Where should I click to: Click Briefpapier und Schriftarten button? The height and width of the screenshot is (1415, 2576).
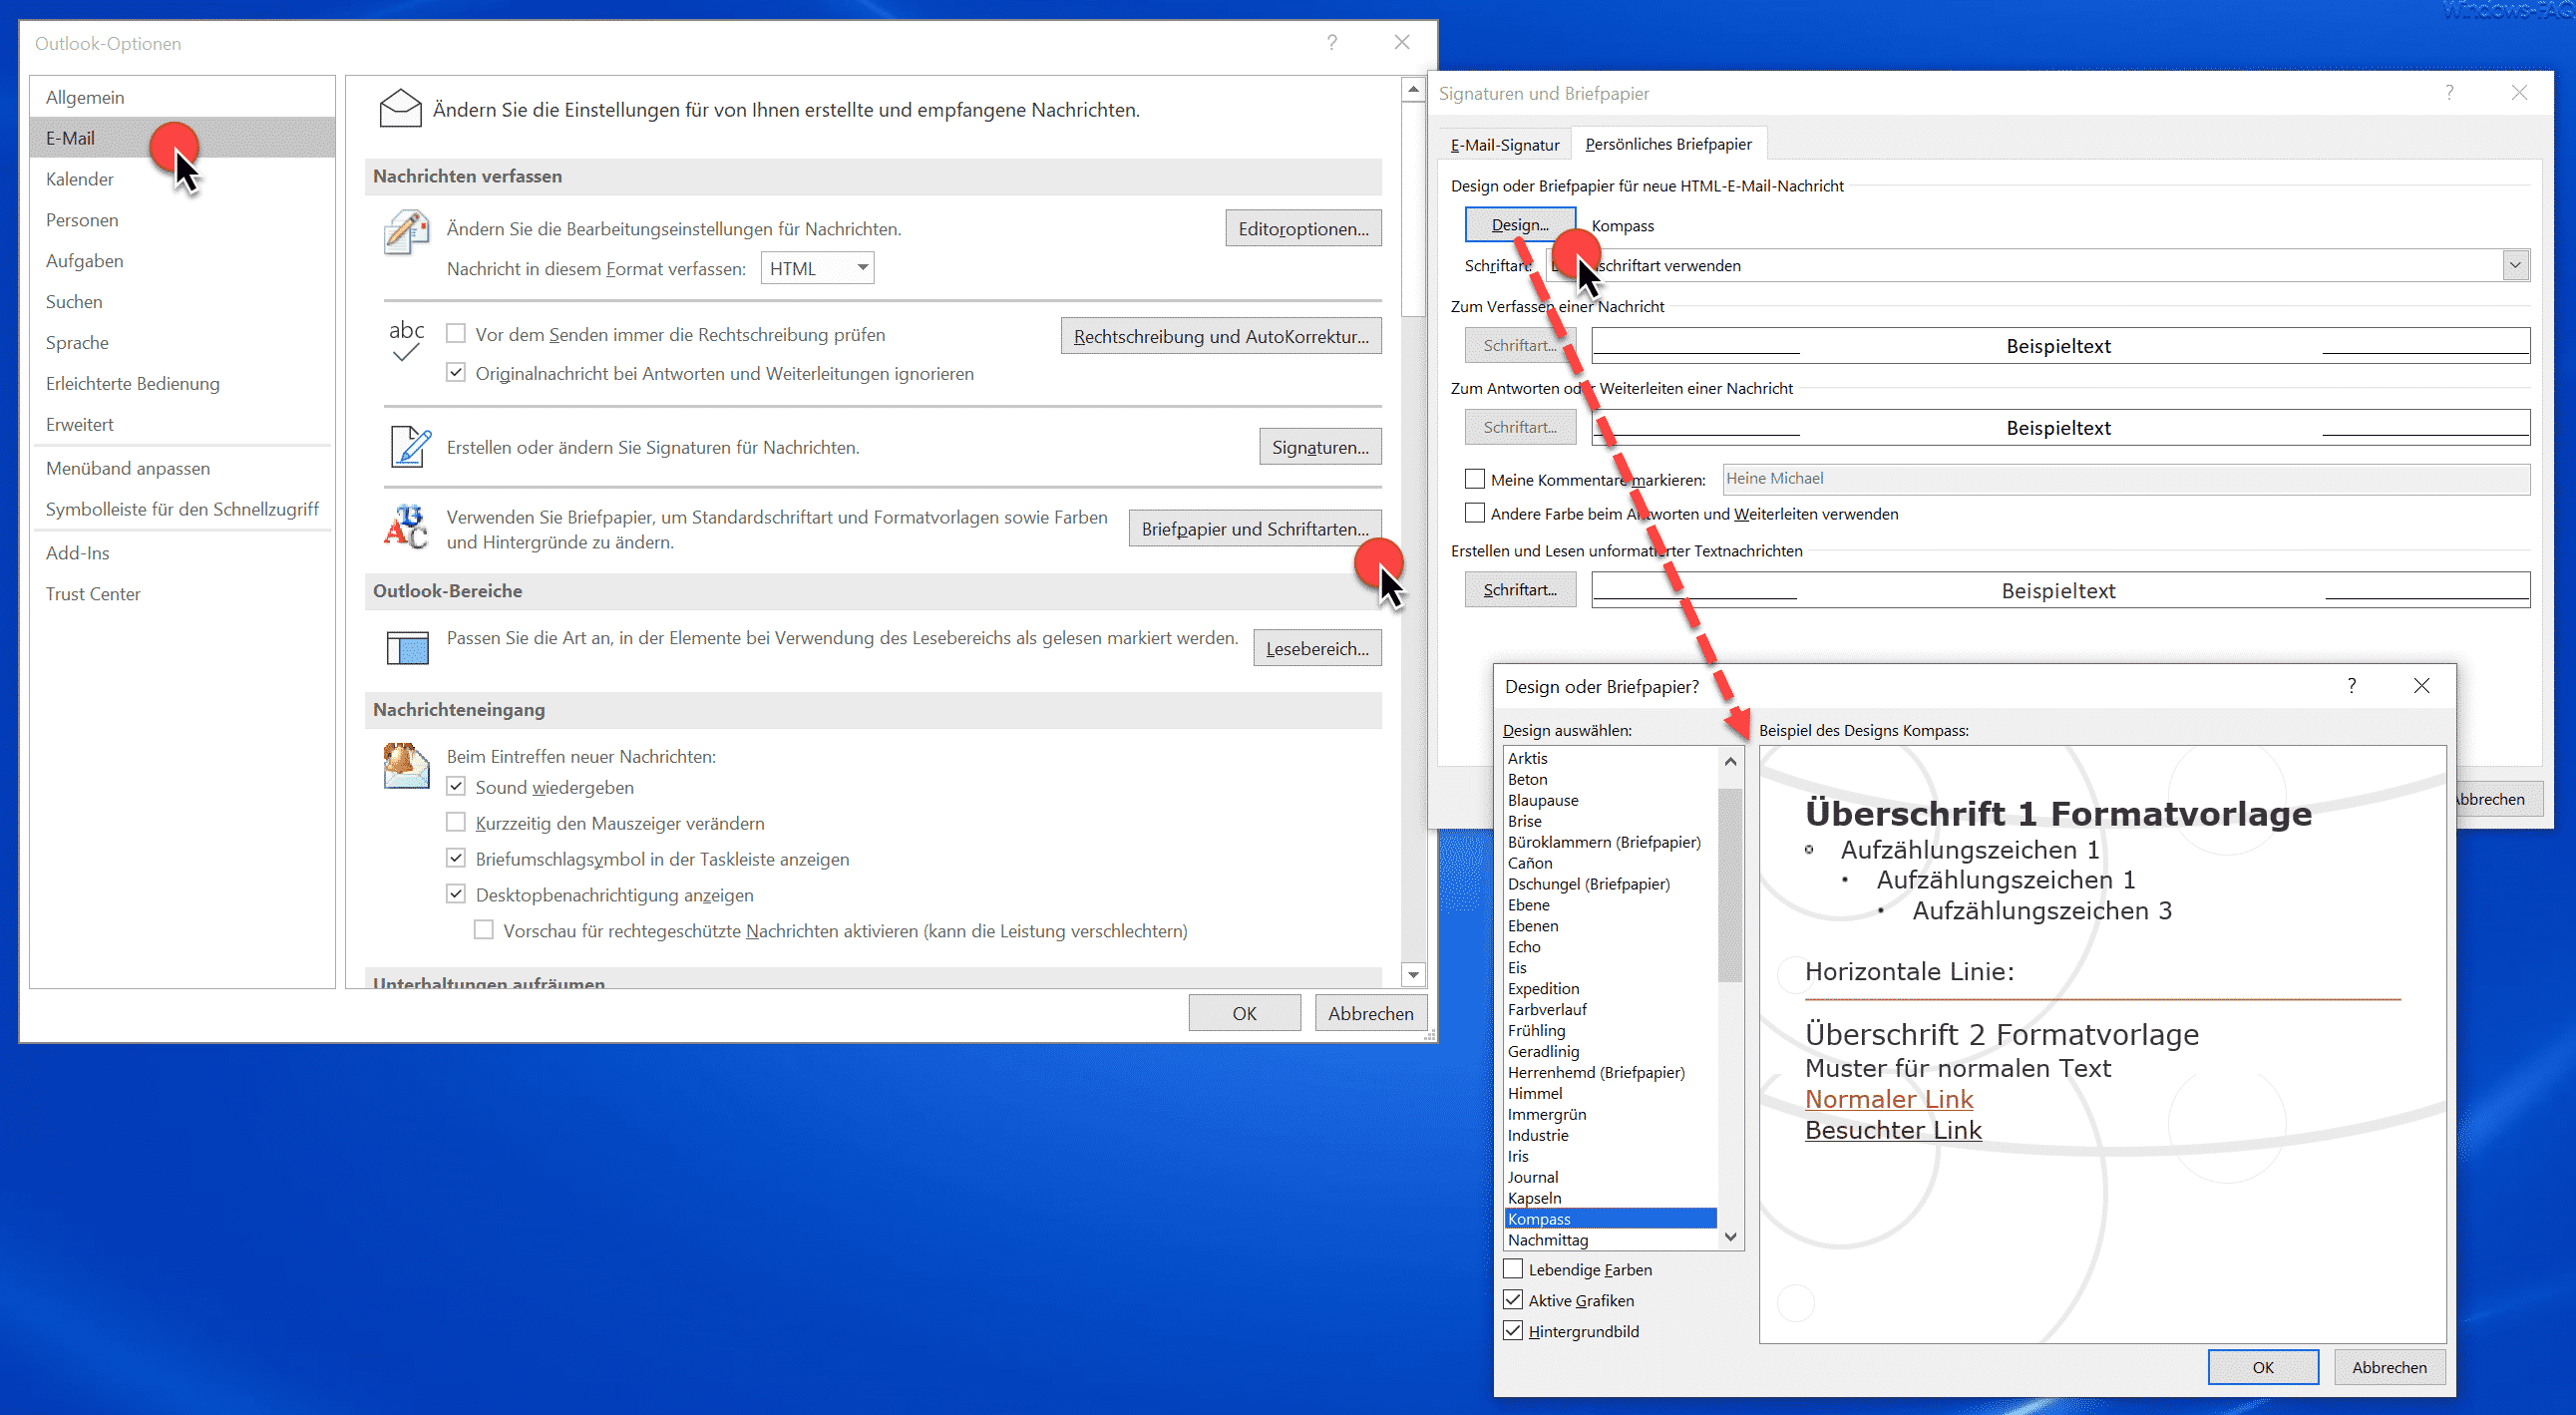(1255, 529)
